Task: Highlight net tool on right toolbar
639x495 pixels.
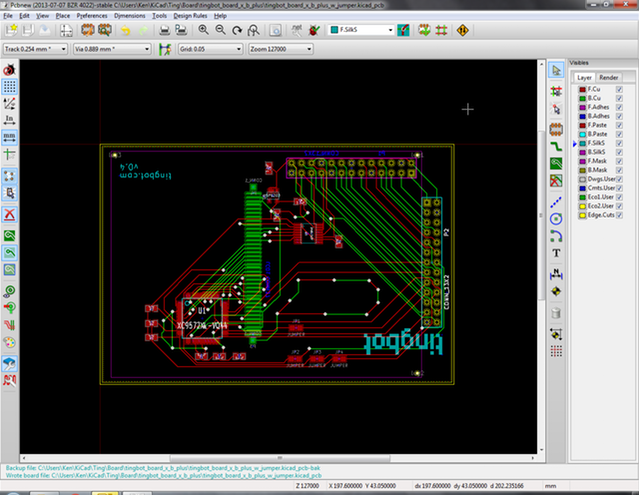Action: pyautogui.click(x=556, y=91)
